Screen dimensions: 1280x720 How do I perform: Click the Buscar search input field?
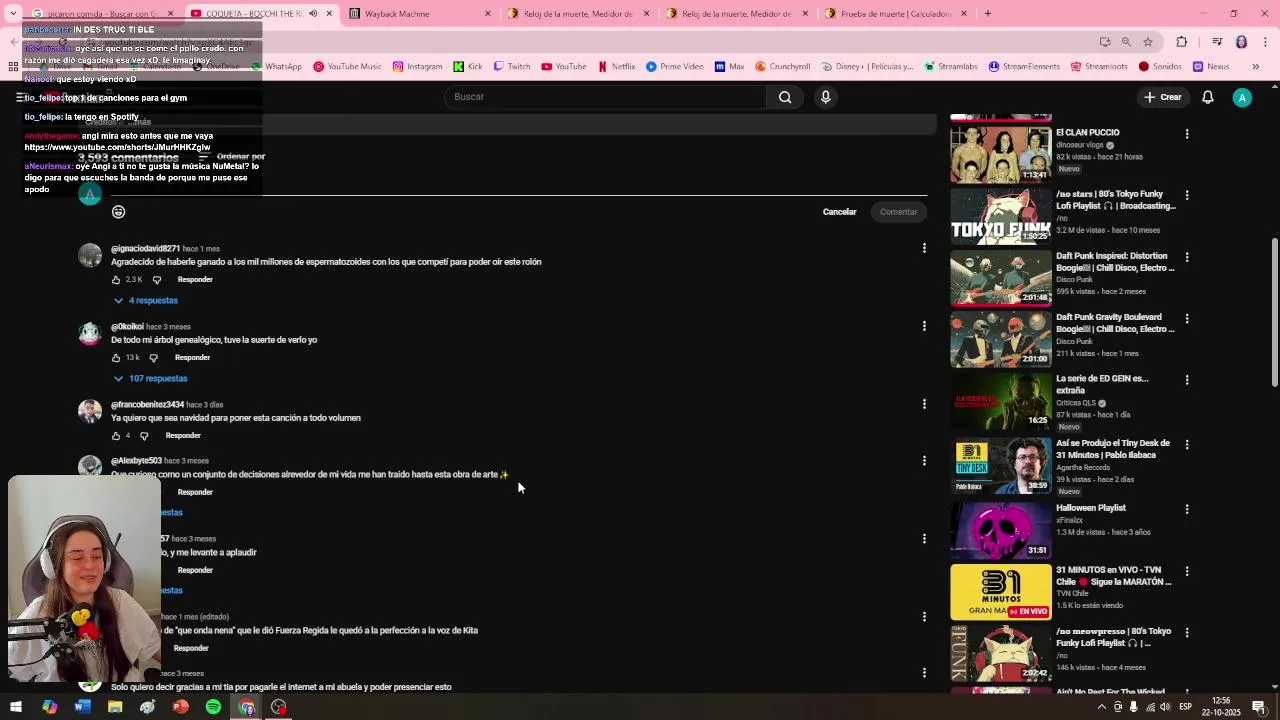pyautogui.click(x=605, y=97)
